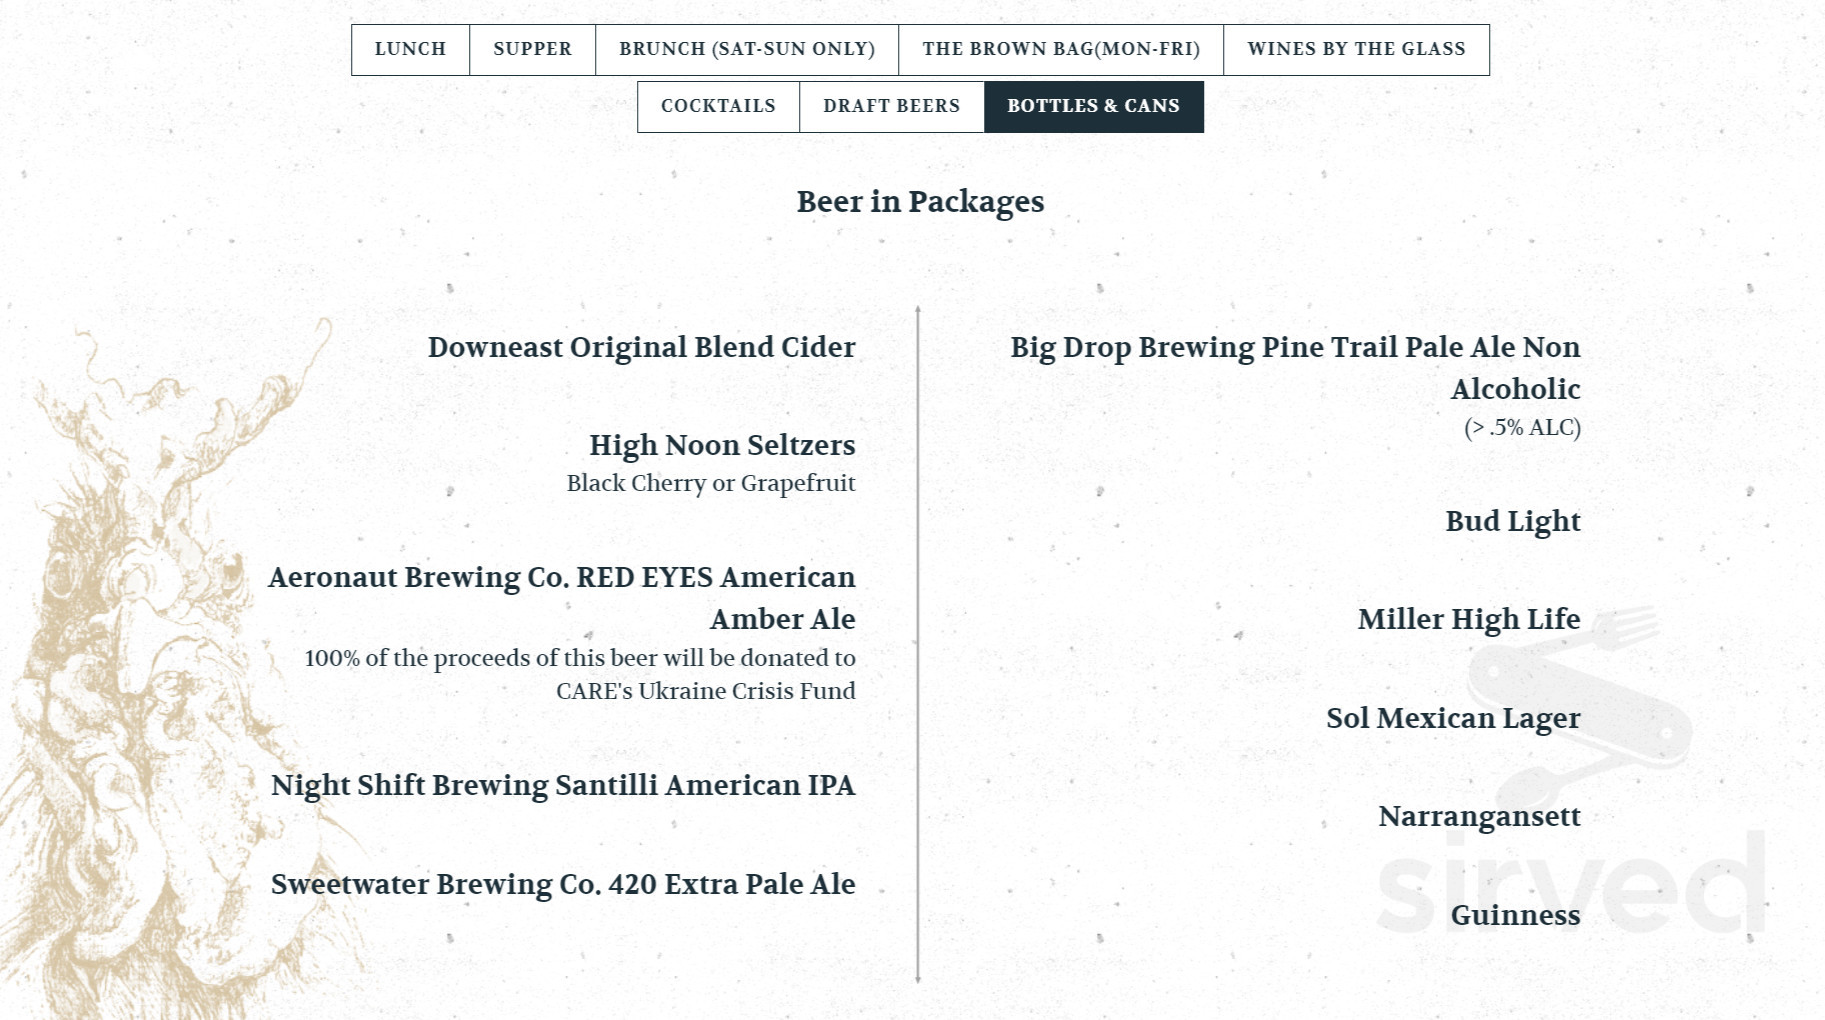Click High Noon Seltzers entry

tap(722, 446)
